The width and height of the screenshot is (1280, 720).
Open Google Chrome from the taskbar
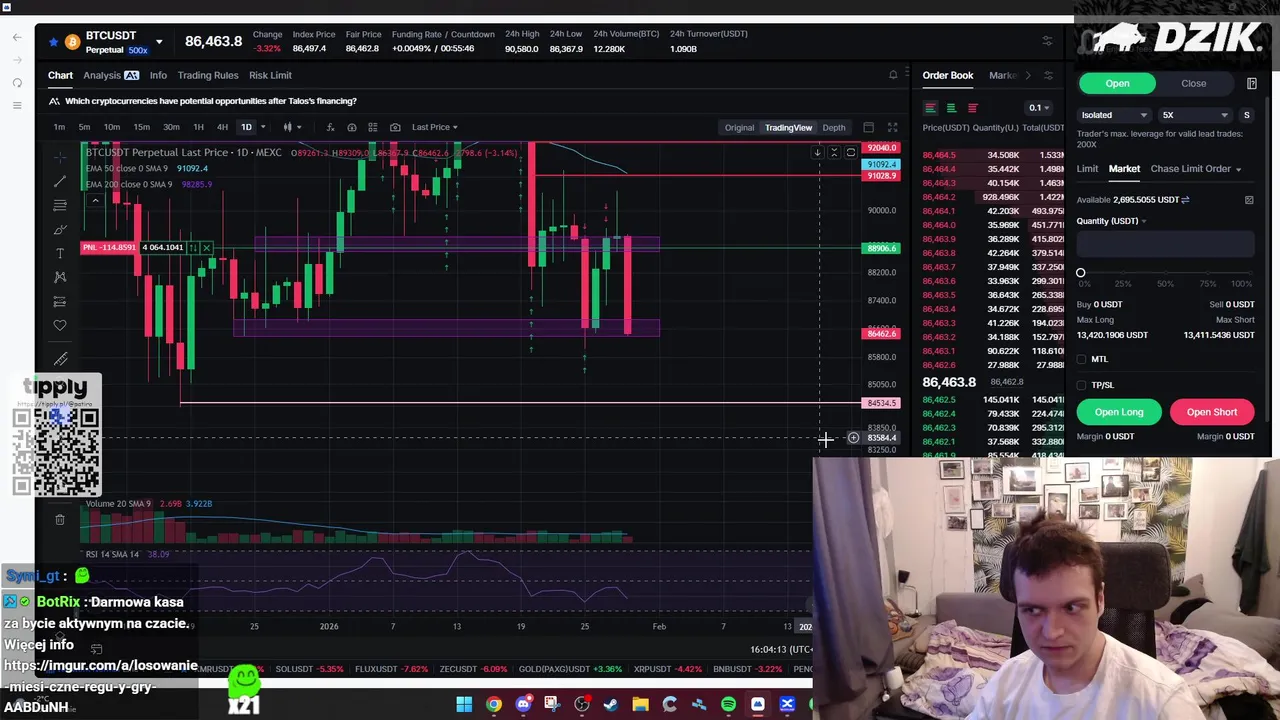pos(493,705)
